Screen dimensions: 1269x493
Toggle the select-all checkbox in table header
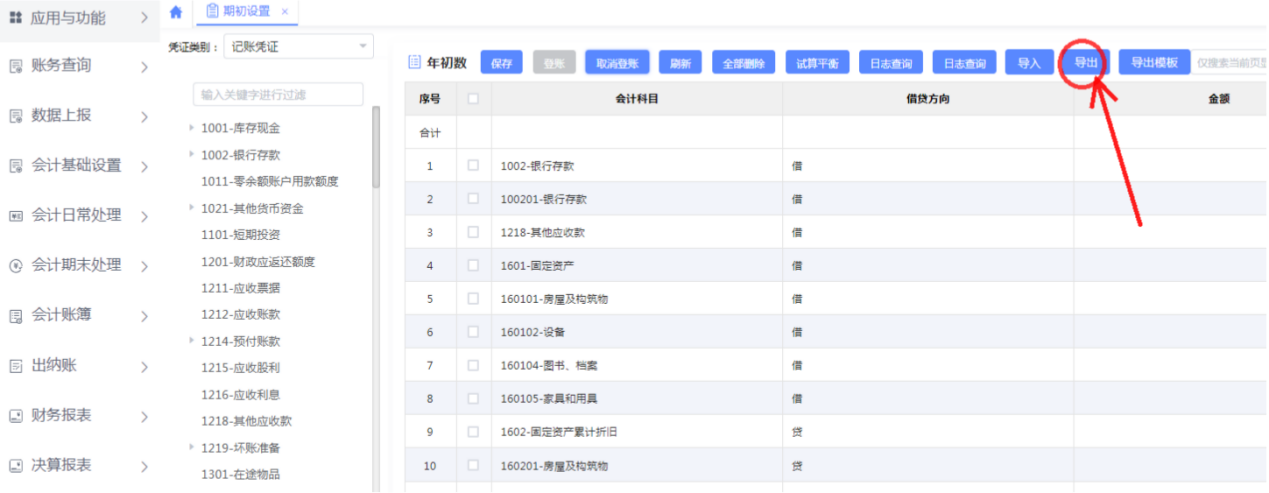(x=473, y=99)
